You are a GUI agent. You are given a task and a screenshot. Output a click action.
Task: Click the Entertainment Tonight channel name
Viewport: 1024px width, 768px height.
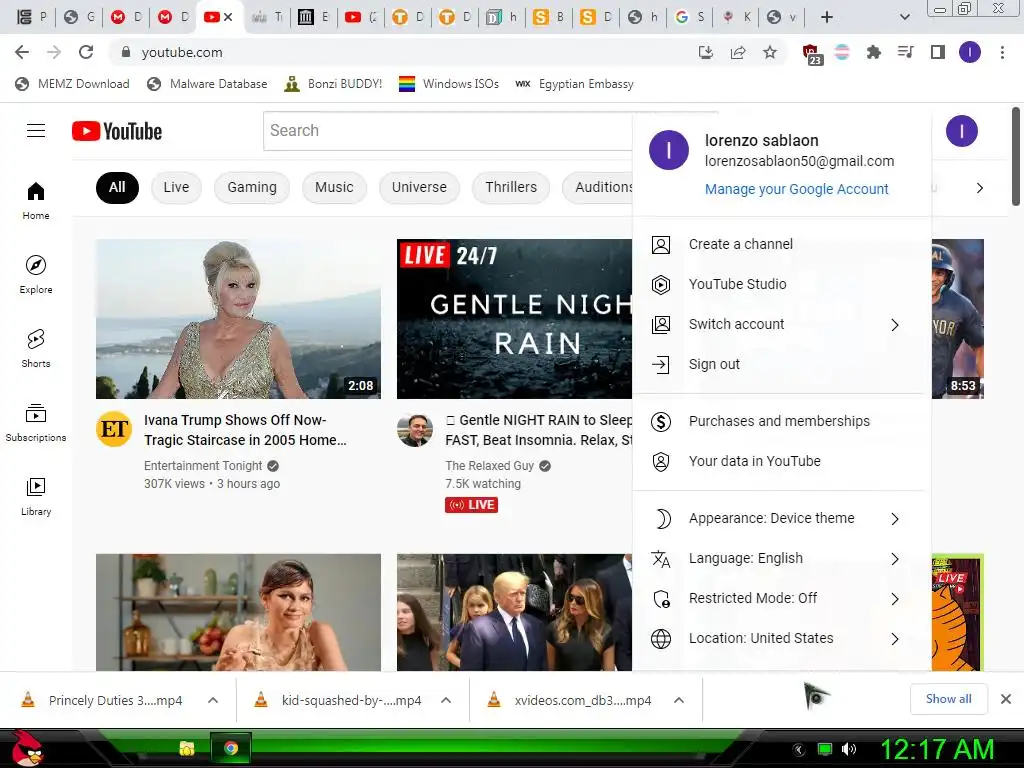point(202,466)
